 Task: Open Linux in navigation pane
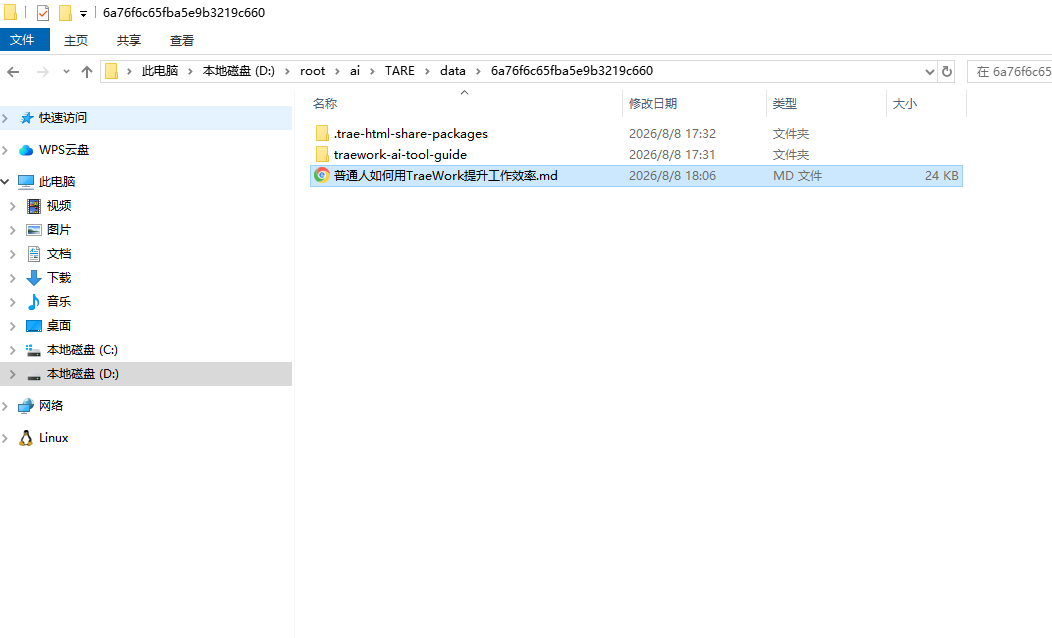click(x=54, y=437)
